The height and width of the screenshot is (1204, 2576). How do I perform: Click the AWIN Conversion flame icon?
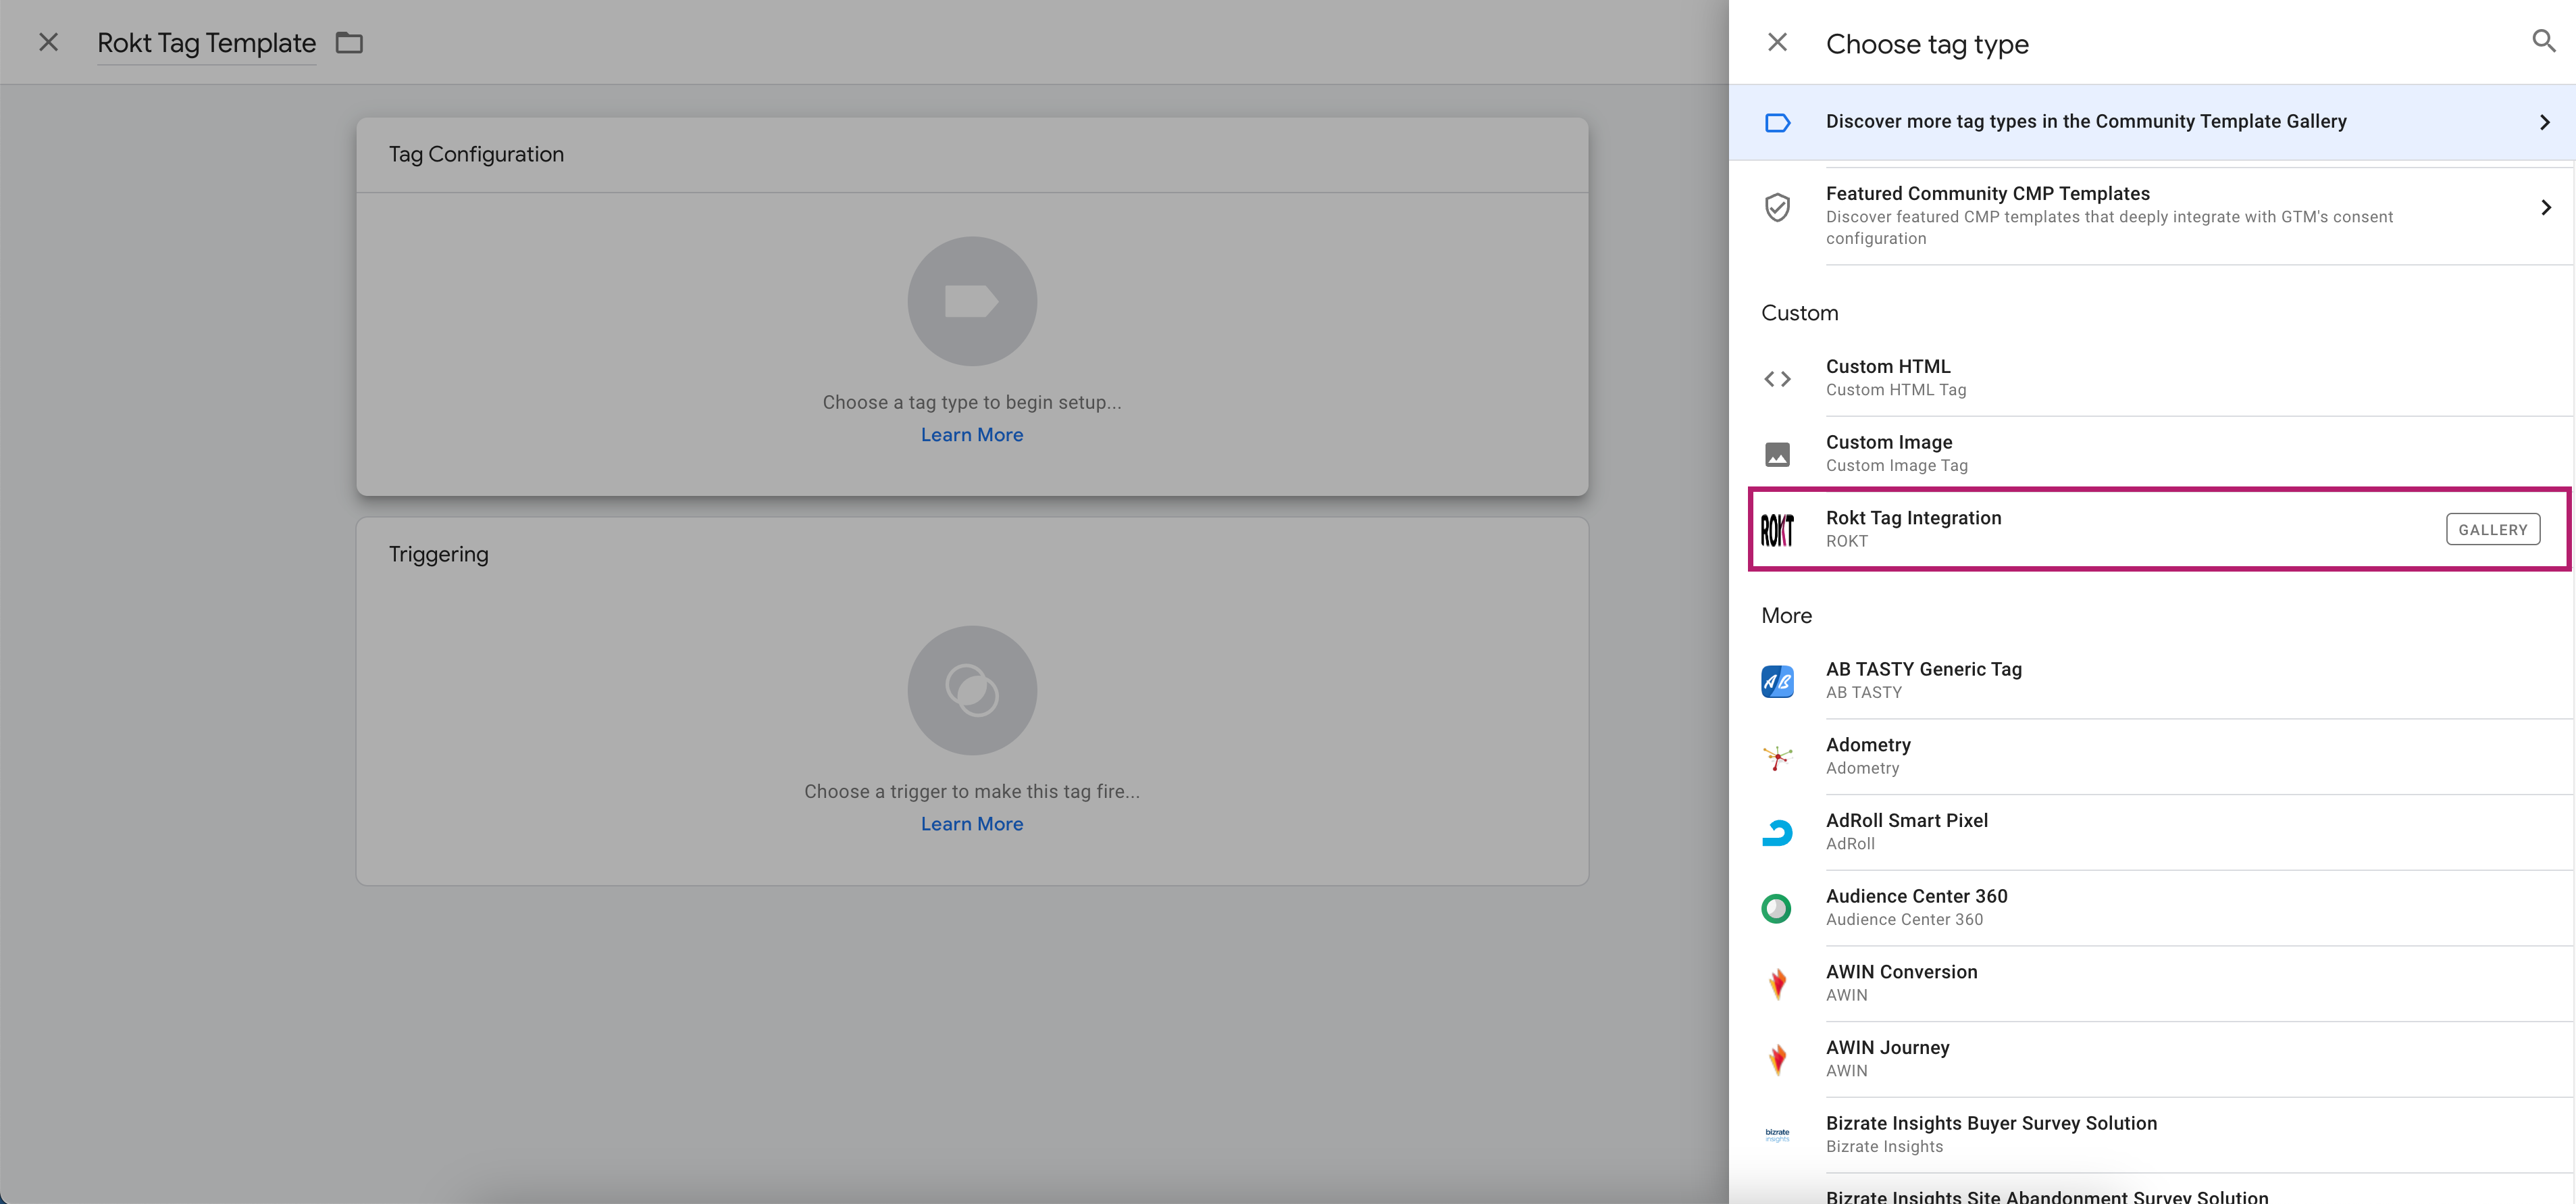(1777, 984)
